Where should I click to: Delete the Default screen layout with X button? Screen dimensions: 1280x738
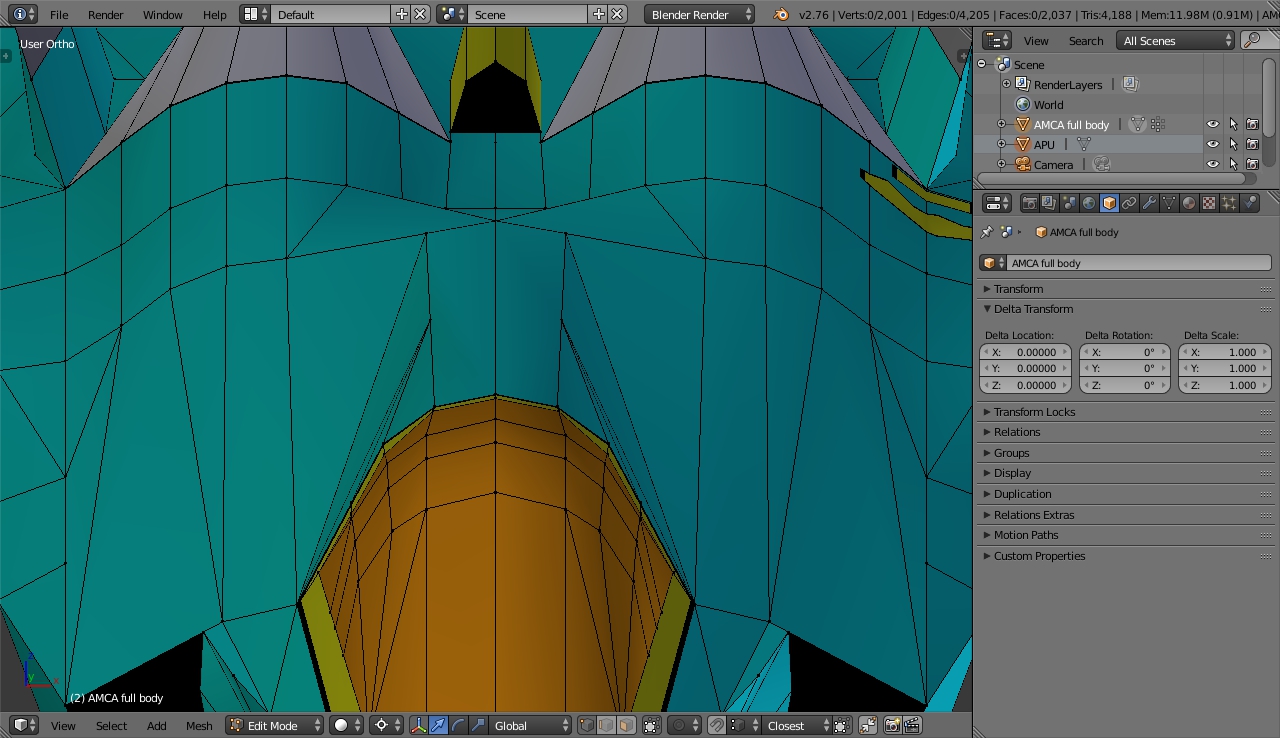tap(421, 14)
